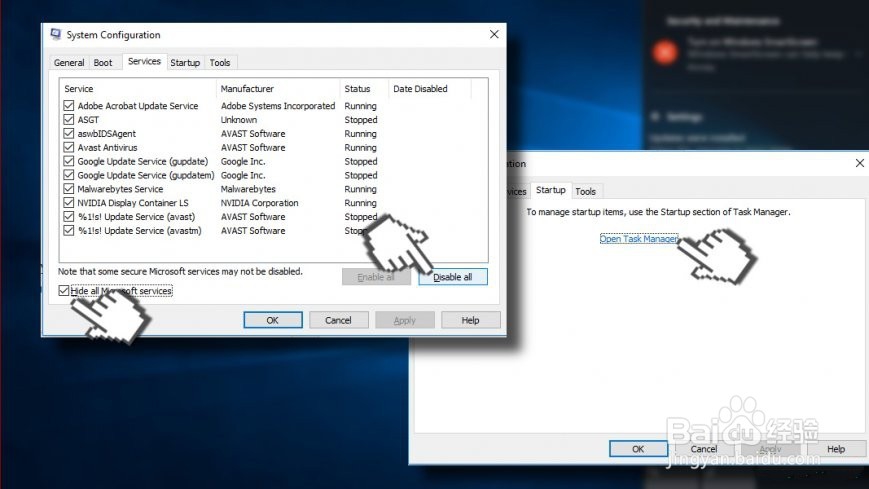Select the Services tab
Screen dimensions: 869x489
144,62
